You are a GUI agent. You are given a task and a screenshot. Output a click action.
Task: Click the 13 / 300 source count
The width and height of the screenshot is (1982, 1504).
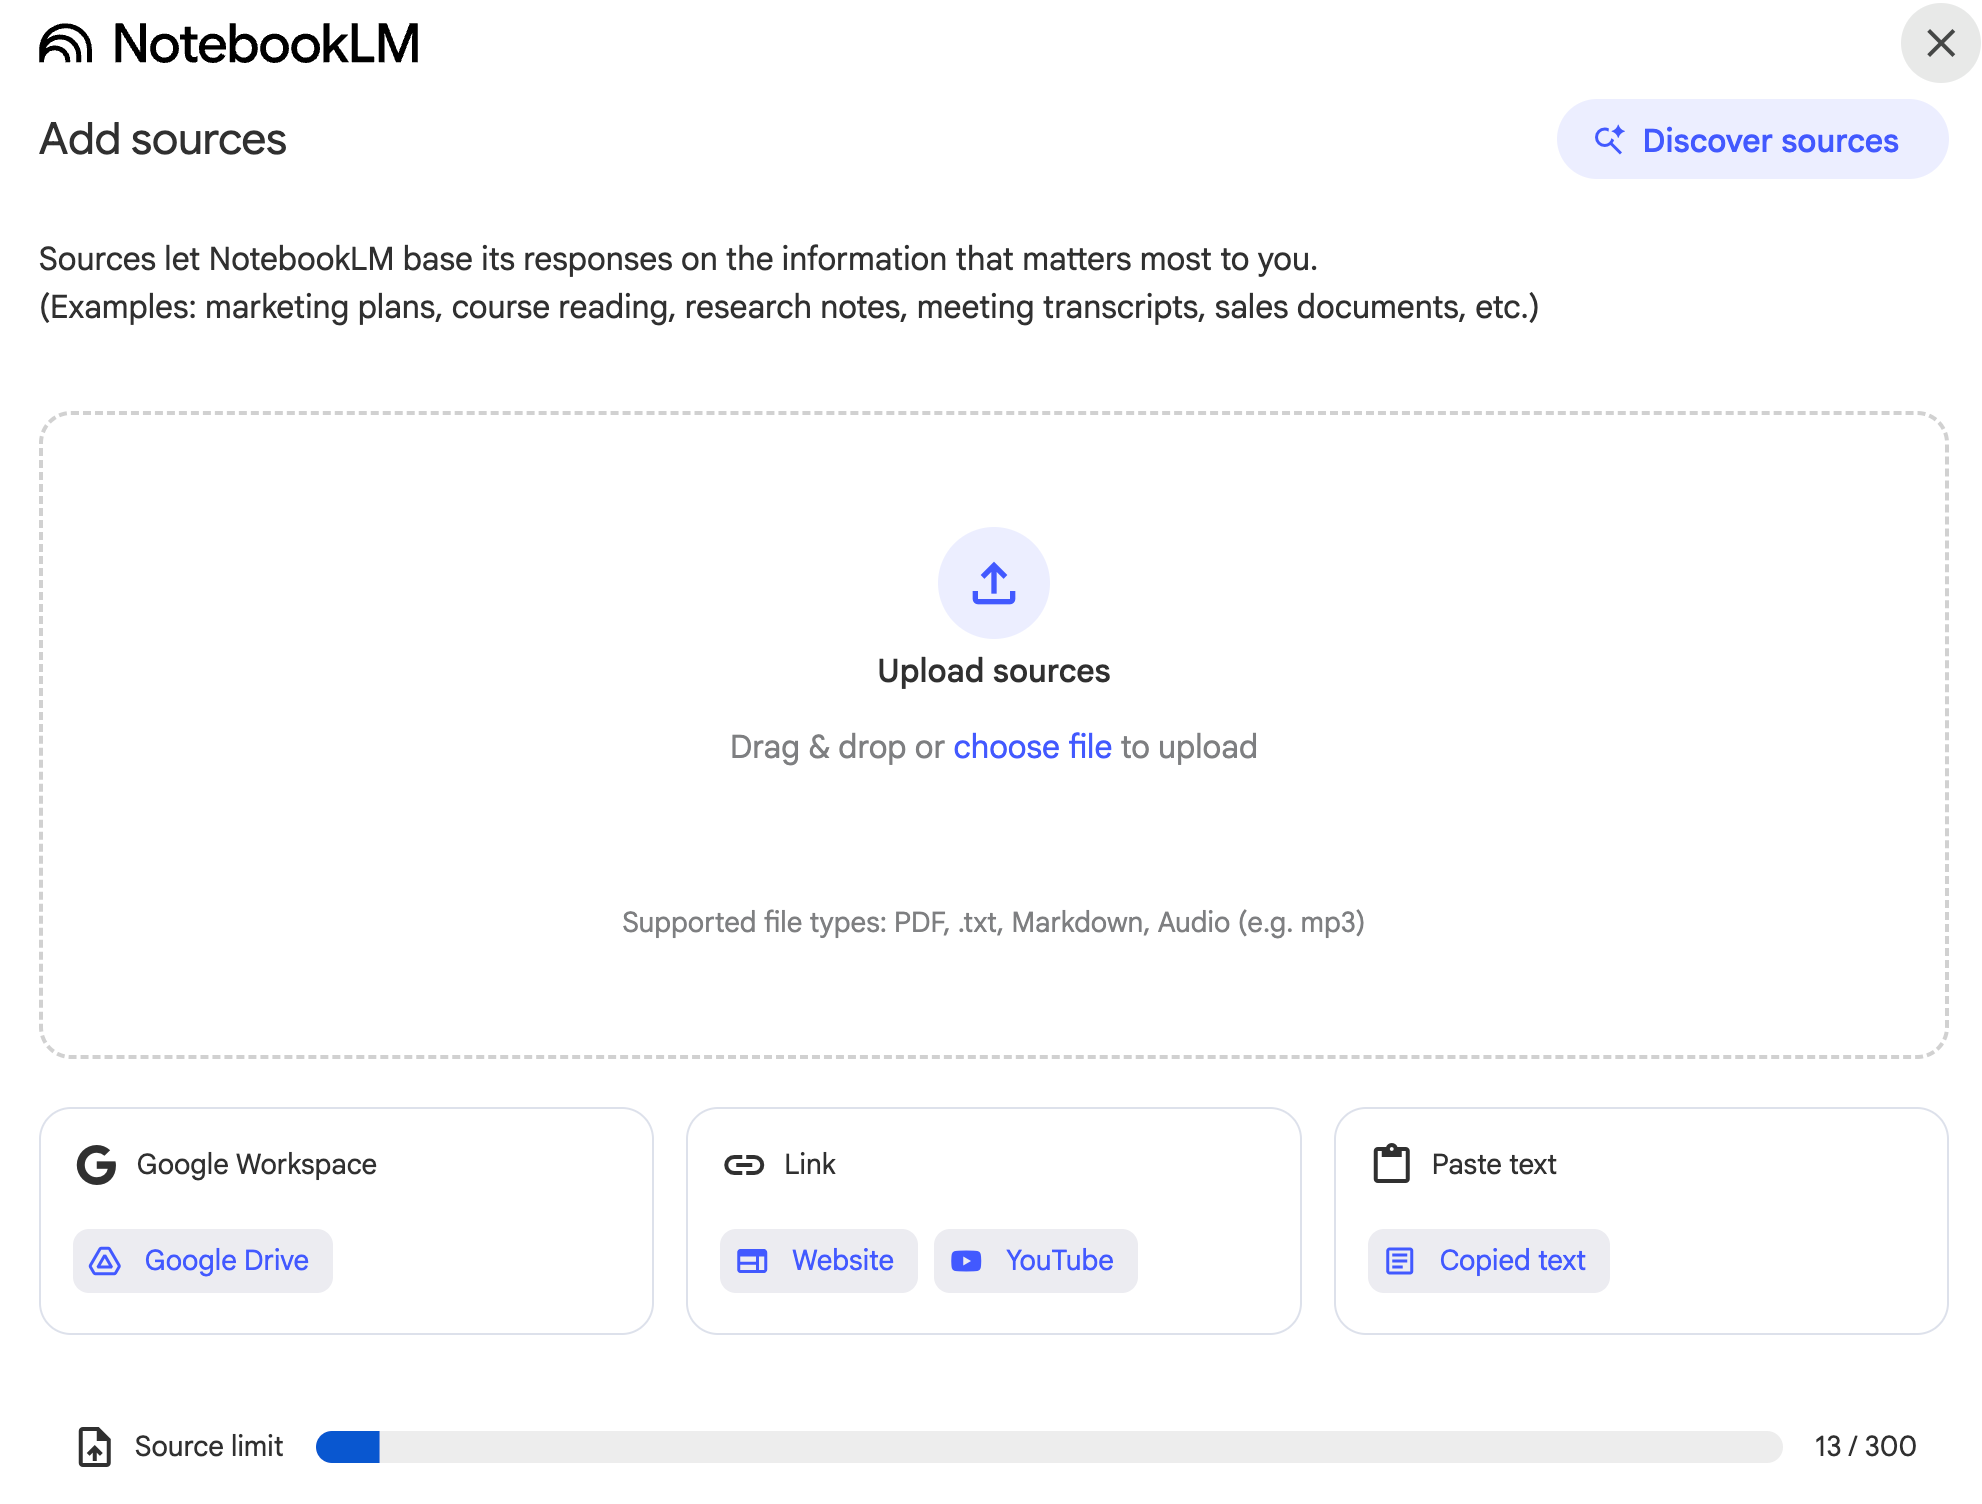1865,1446
